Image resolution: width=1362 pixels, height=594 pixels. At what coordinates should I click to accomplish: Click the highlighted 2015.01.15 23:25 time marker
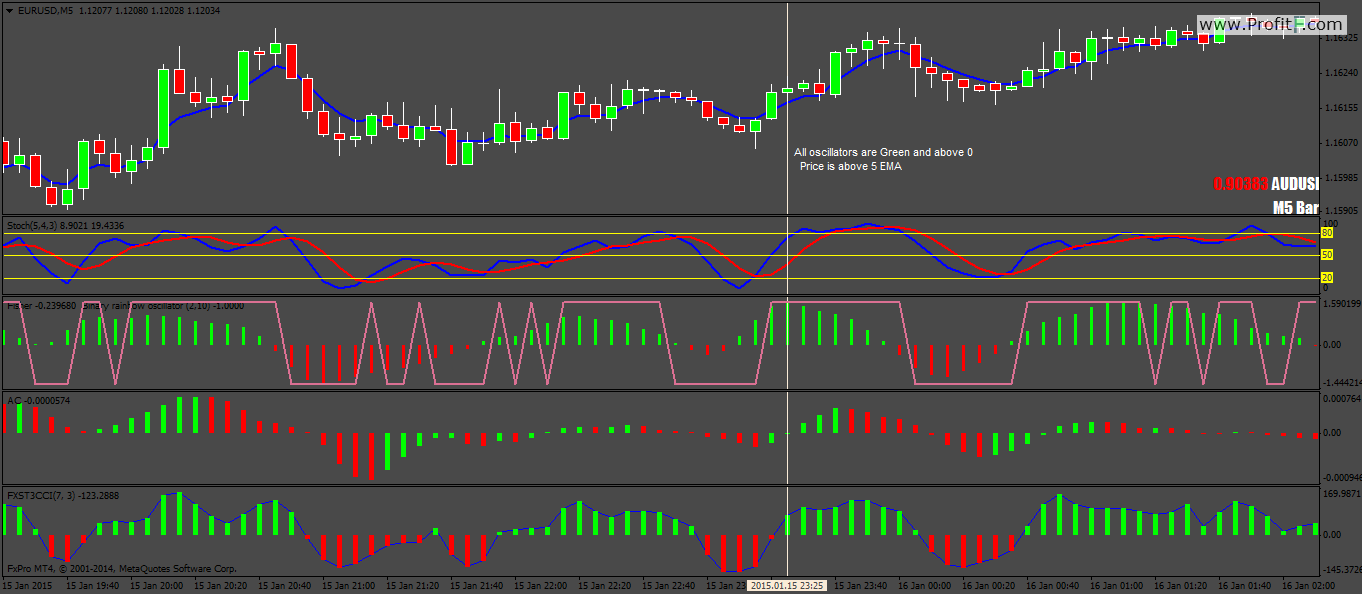click(x=788, y=585)
